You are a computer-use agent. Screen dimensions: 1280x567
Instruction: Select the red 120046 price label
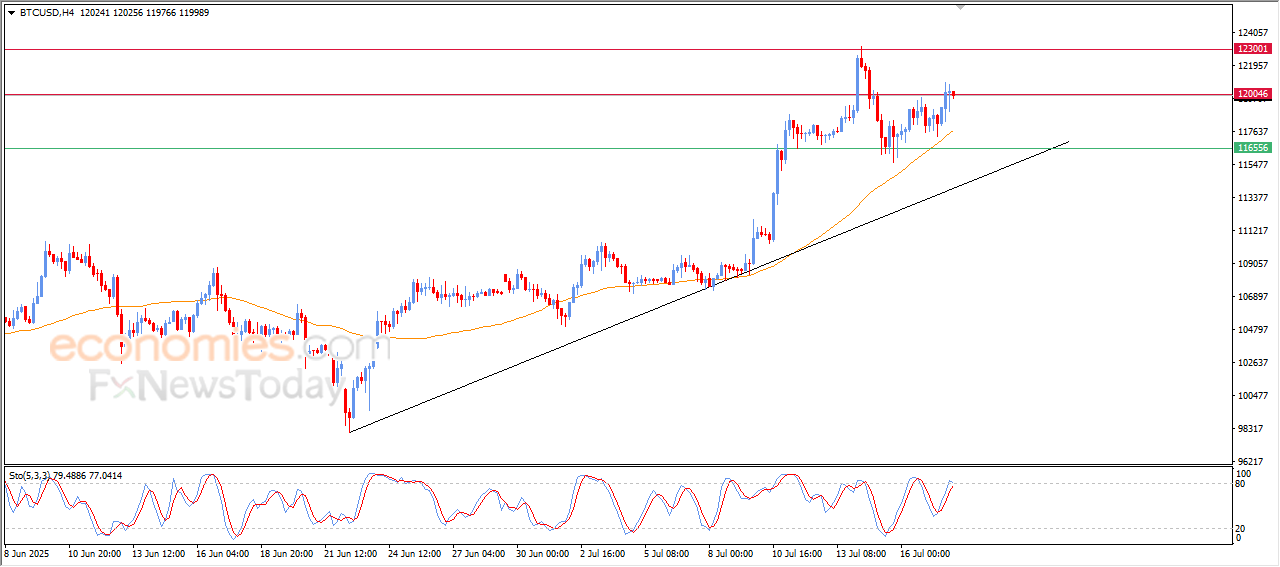tap(1253, 94)
